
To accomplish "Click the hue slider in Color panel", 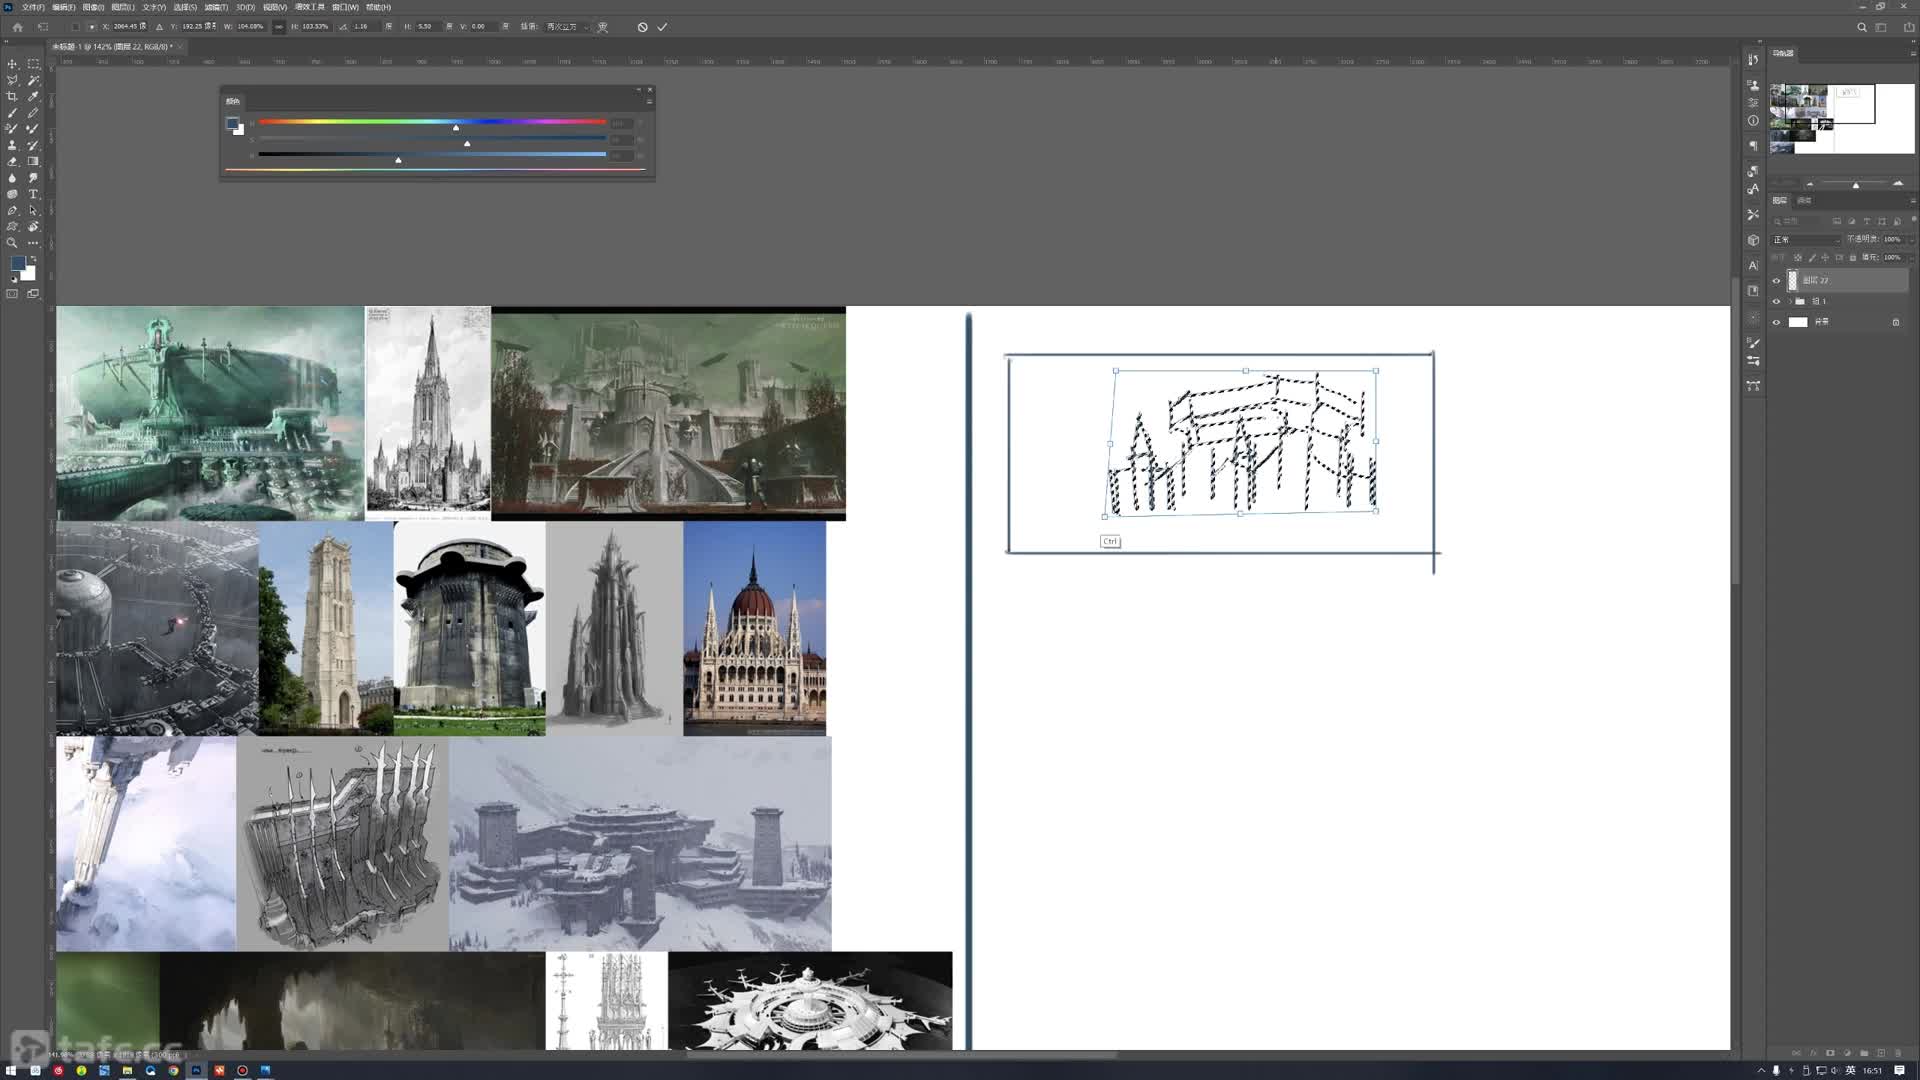I will click(x=432, y=122).
